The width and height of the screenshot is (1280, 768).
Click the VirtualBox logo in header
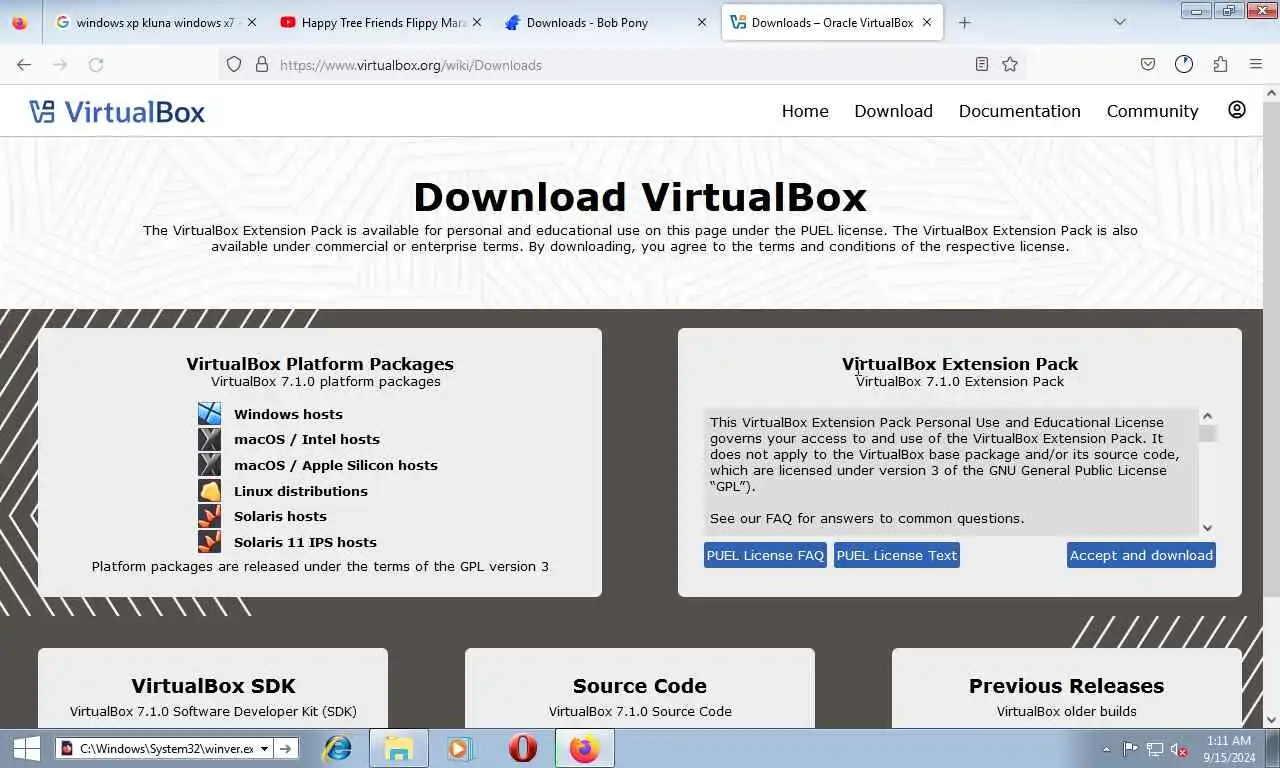(x=117, y=111)
